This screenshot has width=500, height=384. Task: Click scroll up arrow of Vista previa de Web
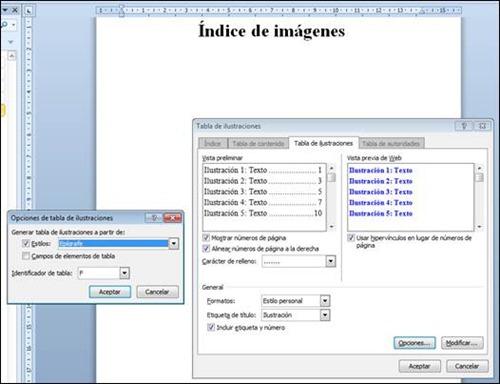(479, 168)
